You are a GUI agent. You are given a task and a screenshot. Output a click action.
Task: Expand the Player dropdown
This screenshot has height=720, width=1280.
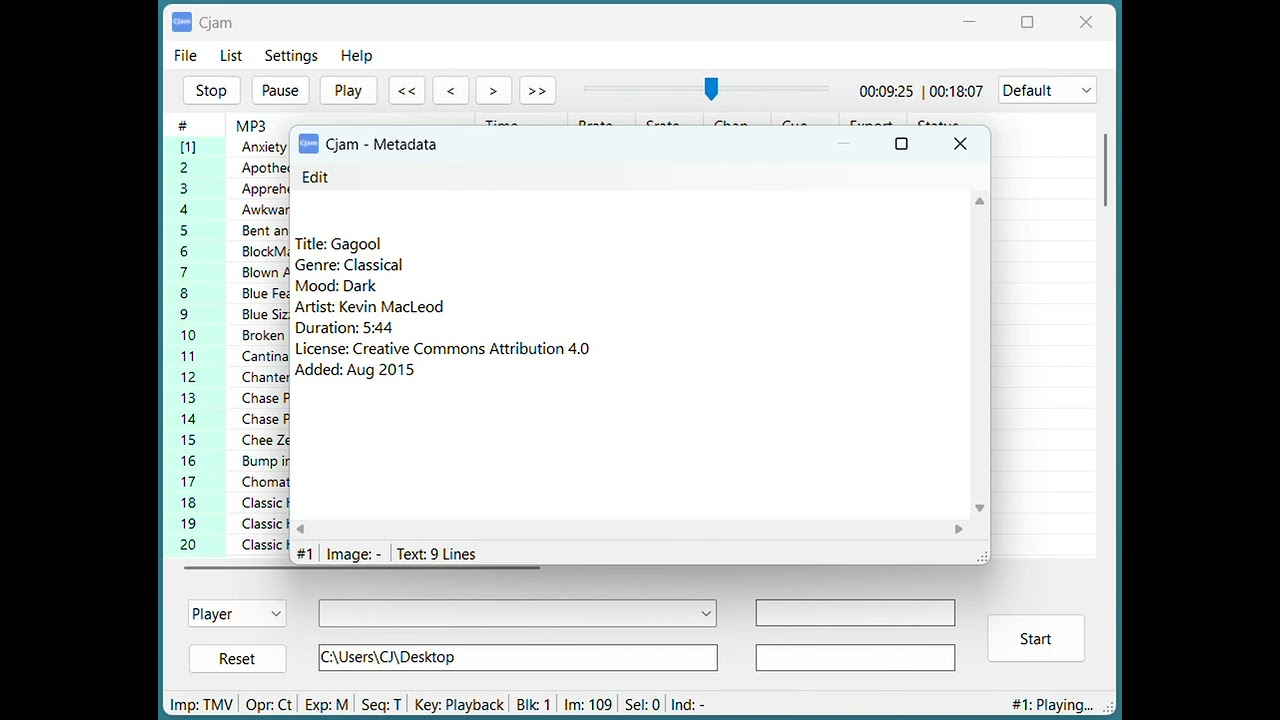pos(237,614)
